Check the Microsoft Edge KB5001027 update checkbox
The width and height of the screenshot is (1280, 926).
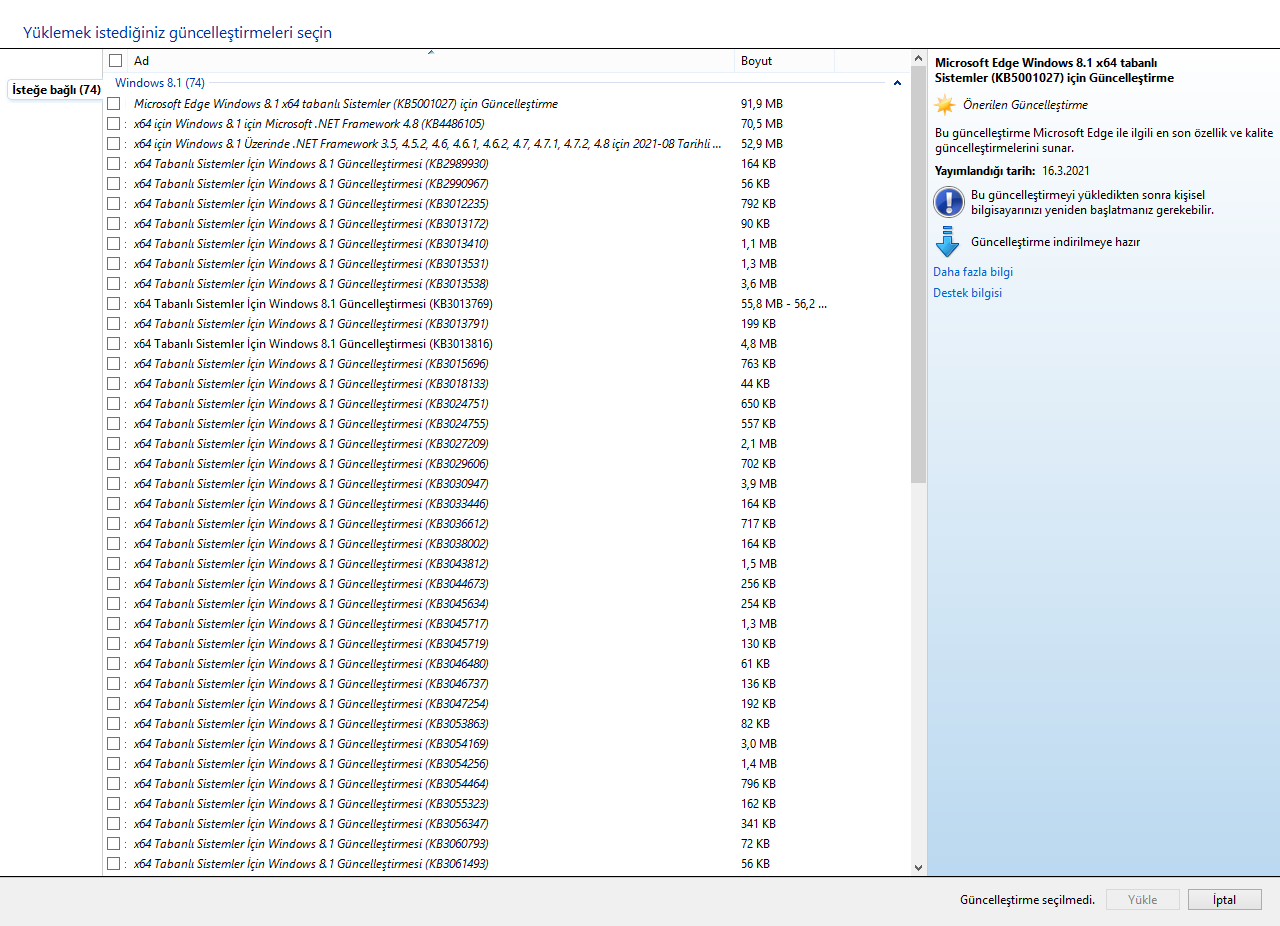coord(114,104)
